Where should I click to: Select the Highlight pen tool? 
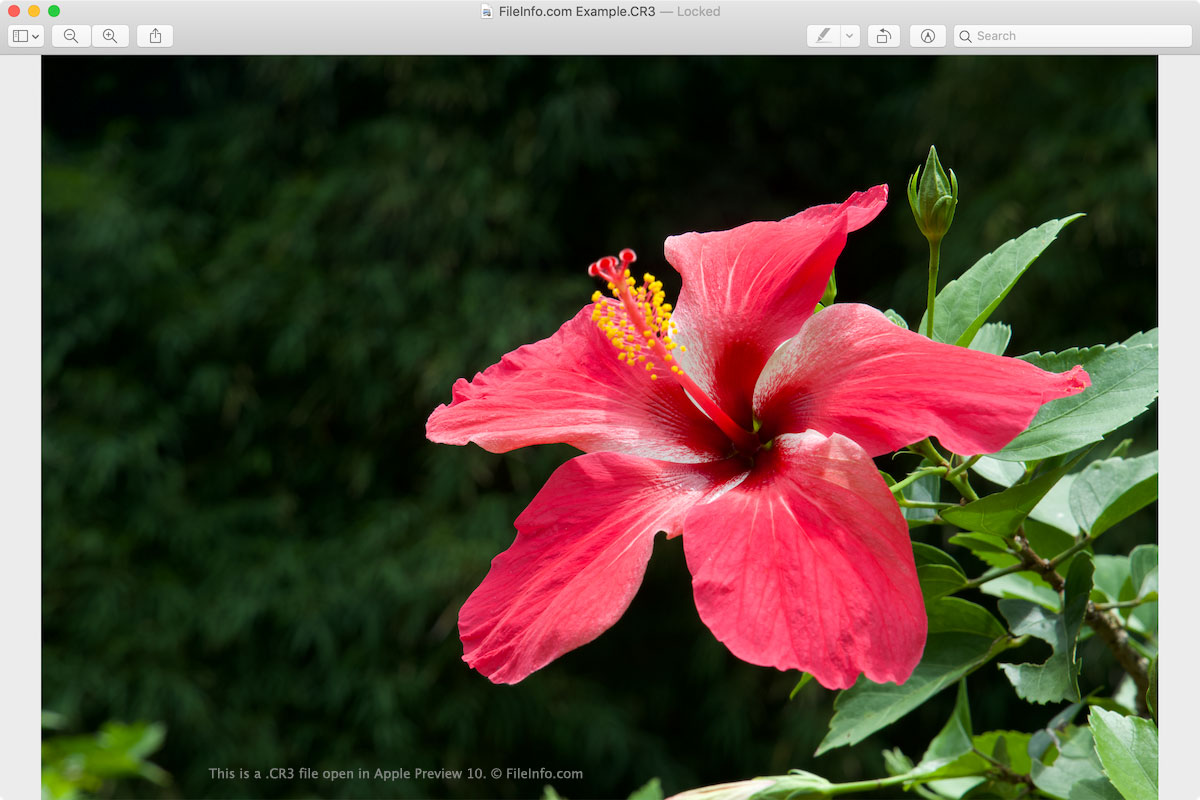tap(823, 36)
